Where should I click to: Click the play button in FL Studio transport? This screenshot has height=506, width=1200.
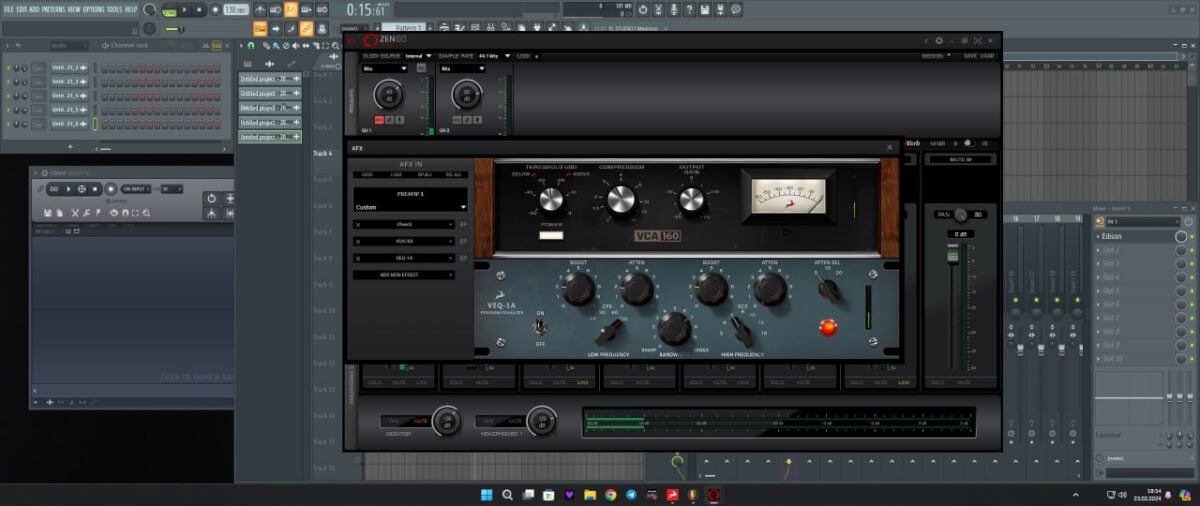pos(185,9)
